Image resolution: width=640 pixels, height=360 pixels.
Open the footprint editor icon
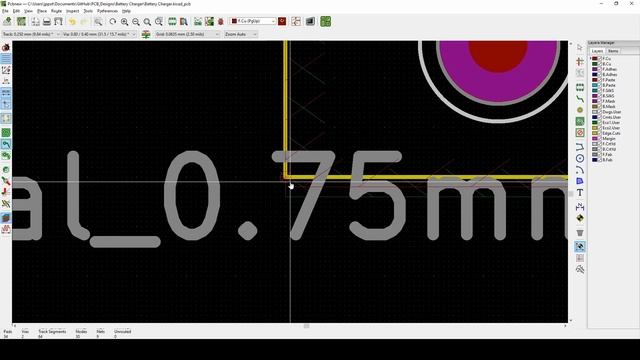tap(172, 22)
